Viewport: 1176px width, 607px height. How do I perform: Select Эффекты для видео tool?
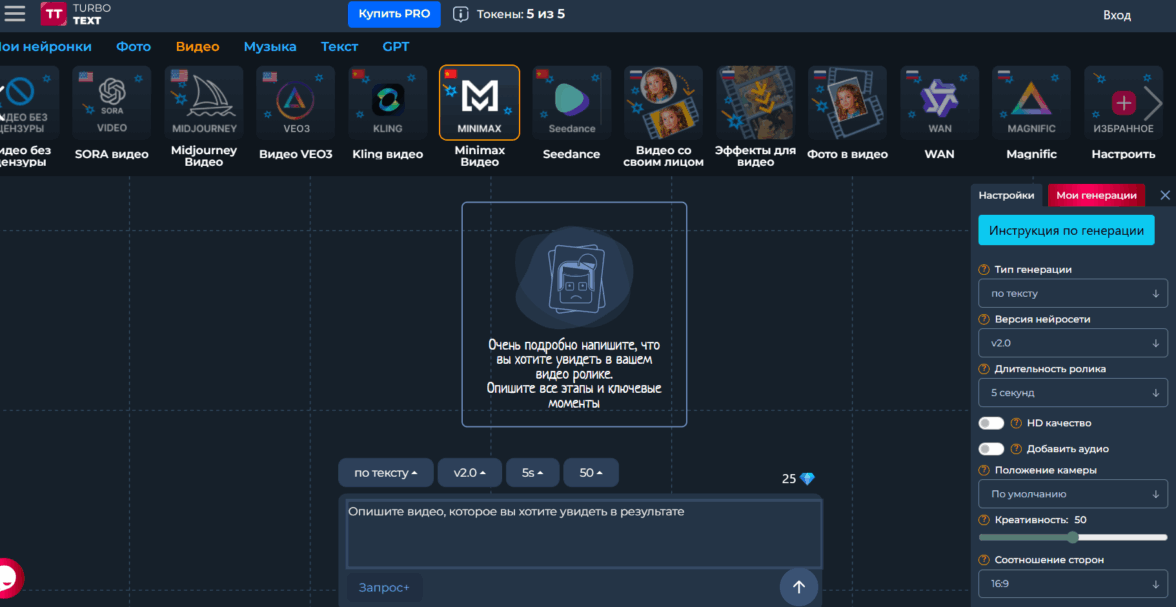(755, 116)
